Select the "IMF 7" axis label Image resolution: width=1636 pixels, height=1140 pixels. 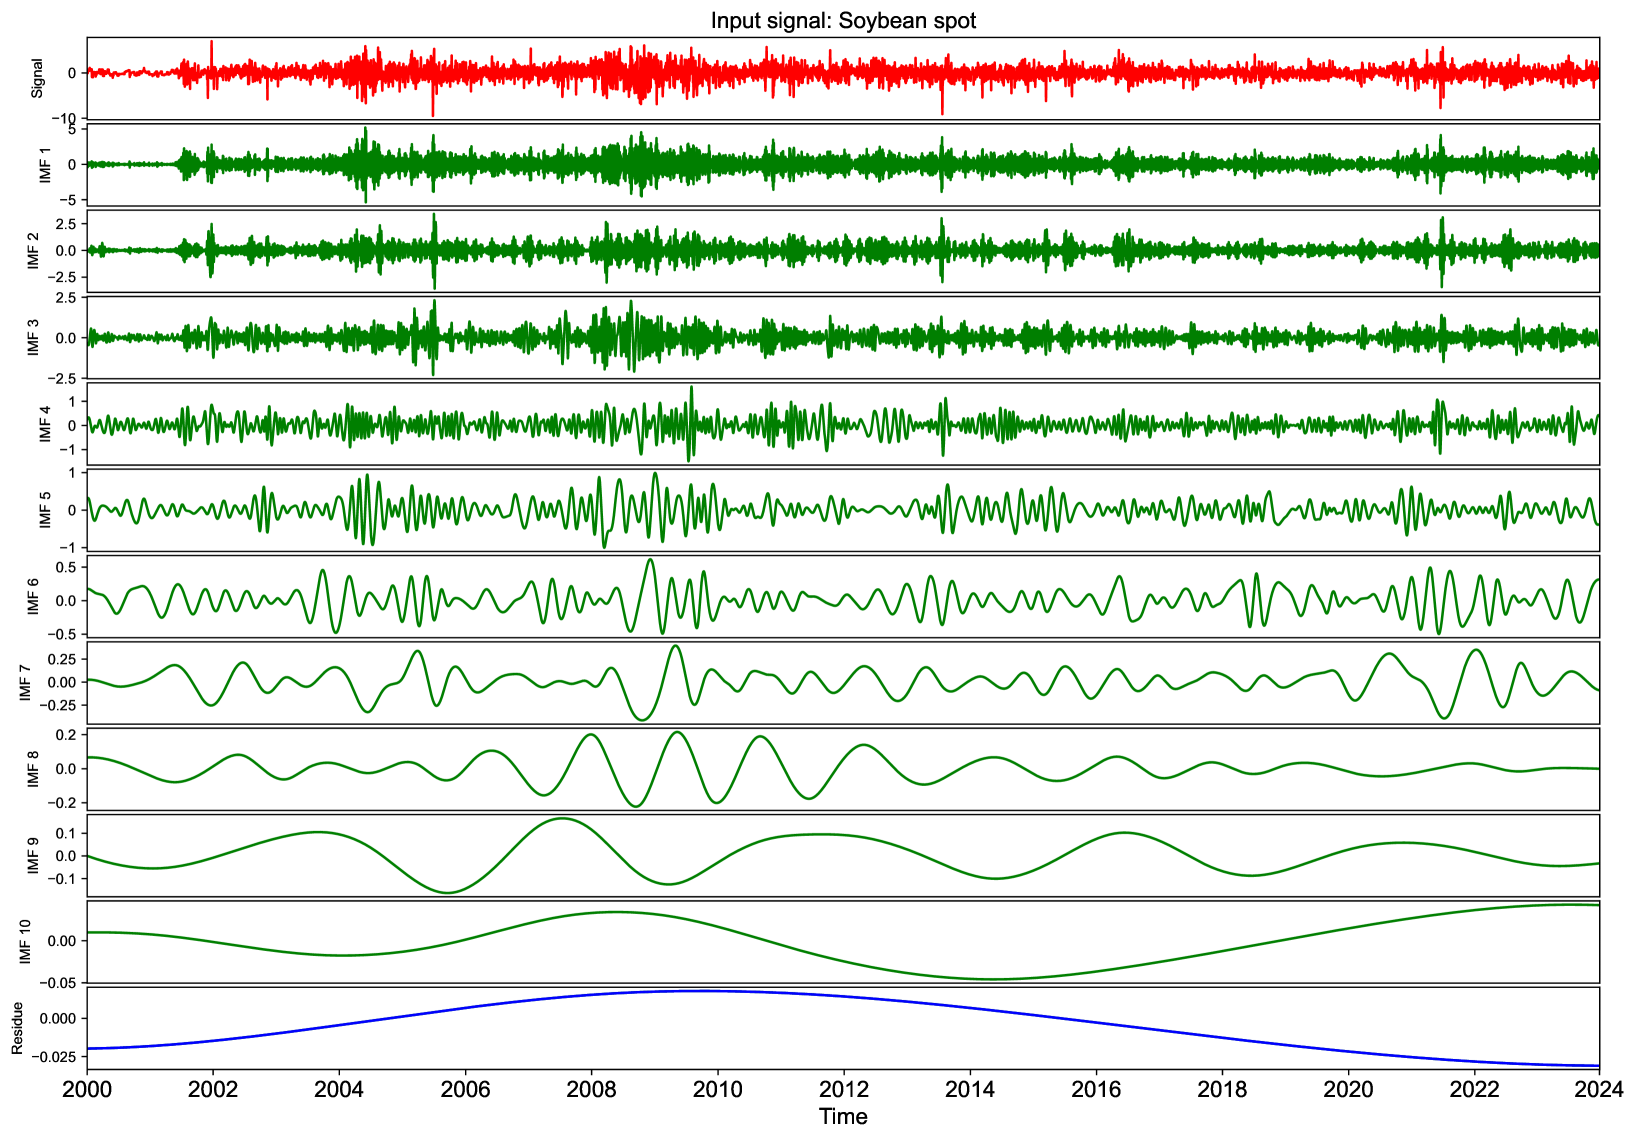point(27,682)
